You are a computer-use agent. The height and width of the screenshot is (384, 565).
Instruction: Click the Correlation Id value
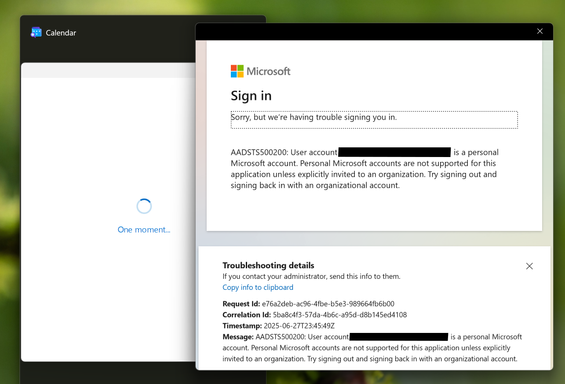pos(340,315)
